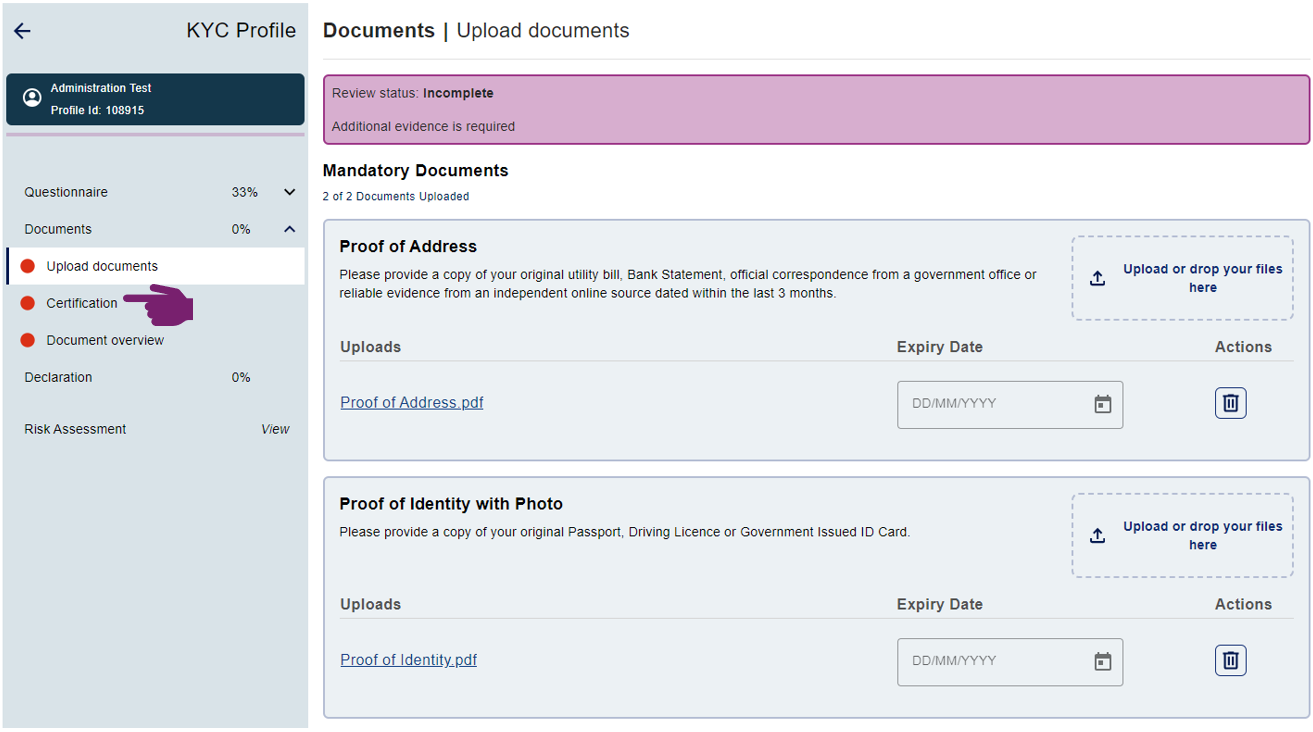This screenshot has width=1313, height=732.
Task: Click the back arrow beside KYC Profile
Action: point(22,31)
